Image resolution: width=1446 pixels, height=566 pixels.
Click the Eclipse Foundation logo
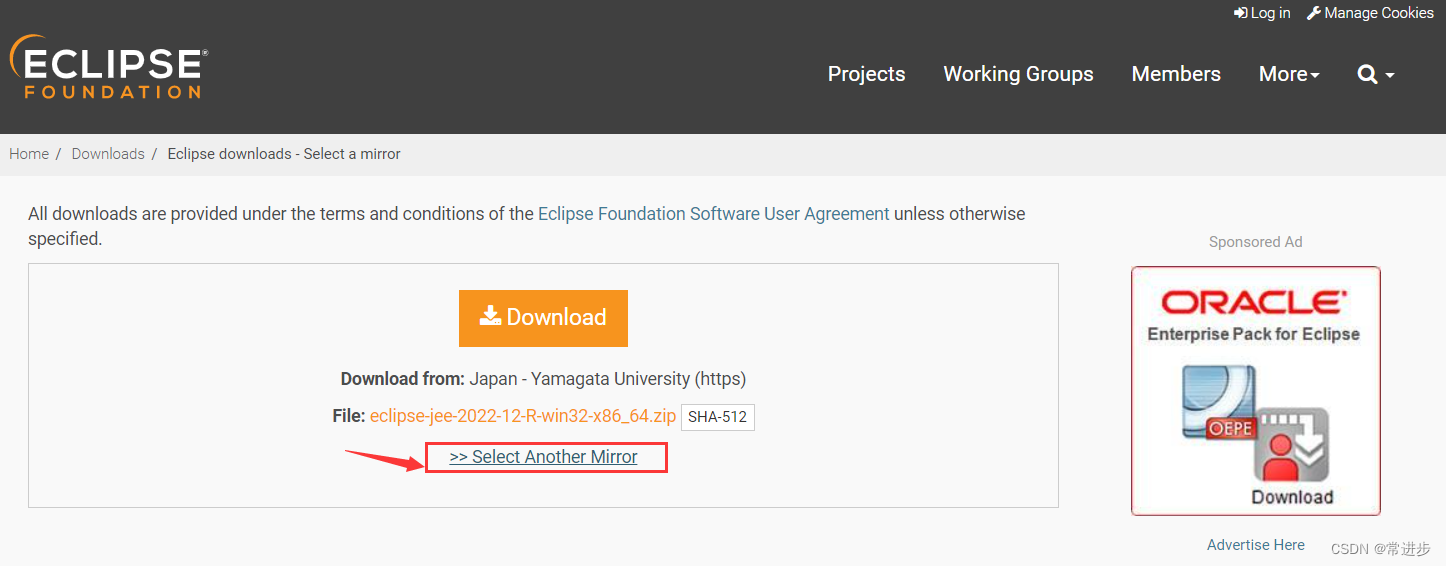click(x=108, y=67)
